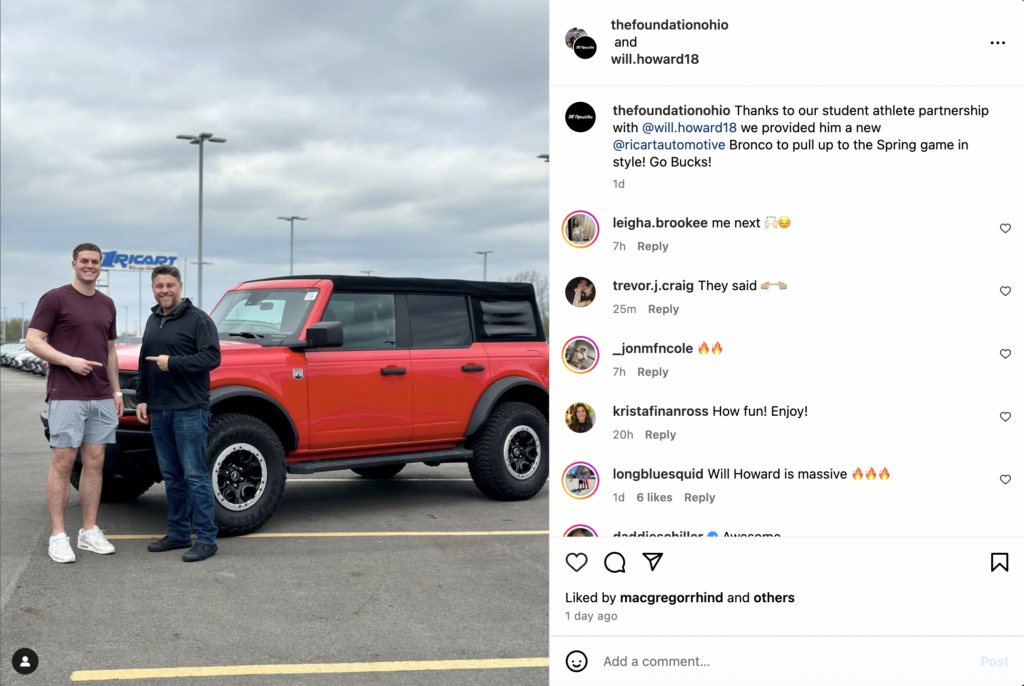
Task: Open the three-dots more options menu
Action: (997, 42)
